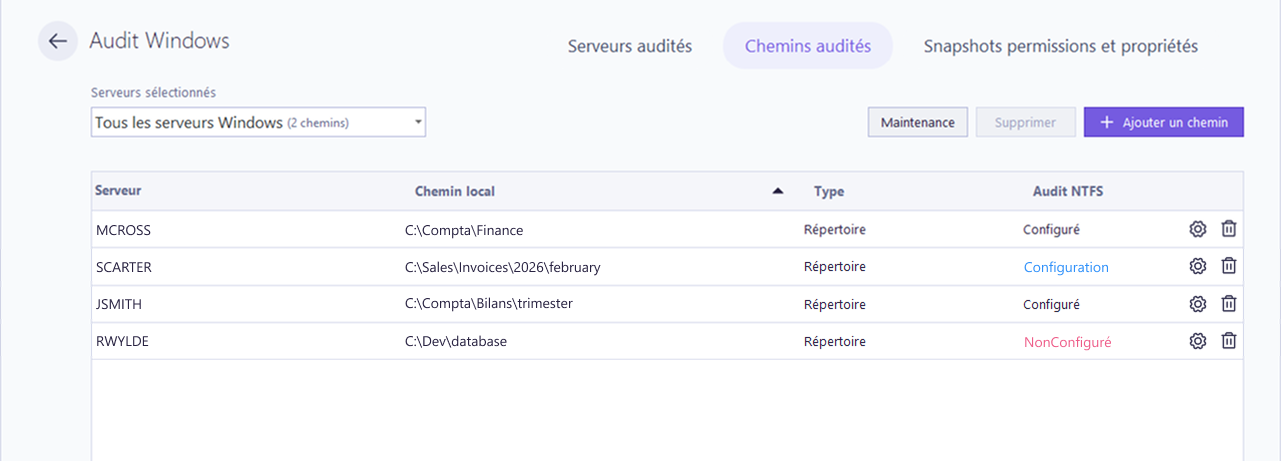Open Snapshots permissions et propriétés tab
Viewport: 1281px width, 461px height.
pyautogui.click(x=1061, y=46)
